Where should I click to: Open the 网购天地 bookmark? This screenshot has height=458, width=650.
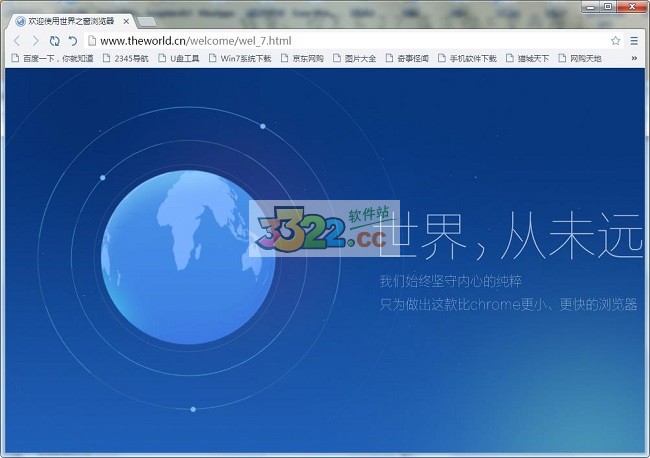coord(580,58)
